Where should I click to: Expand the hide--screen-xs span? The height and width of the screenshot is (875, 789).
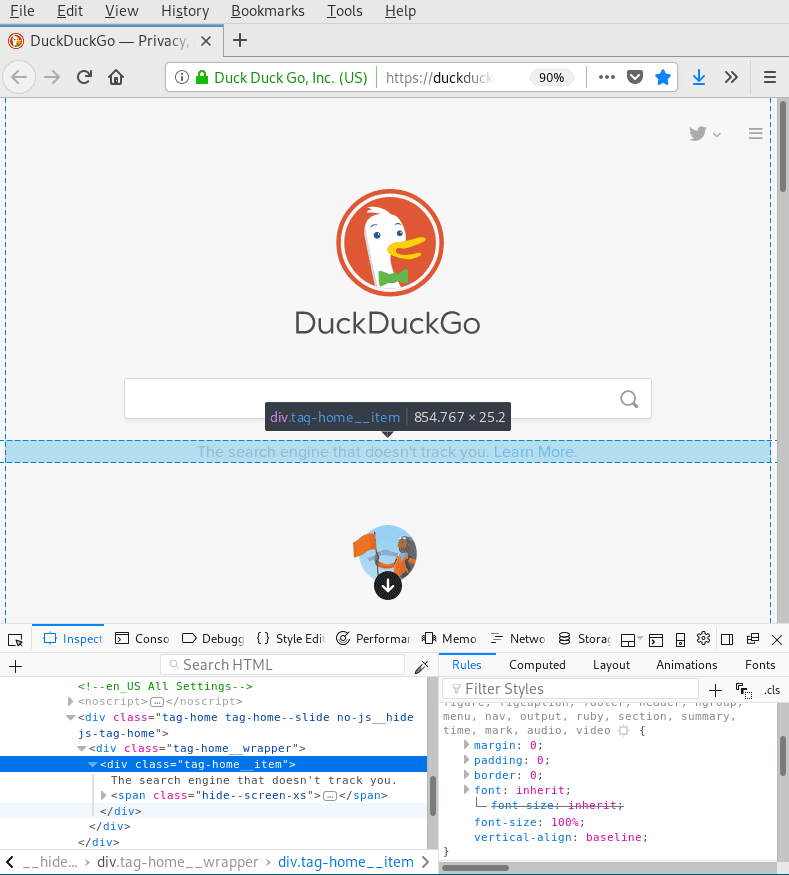pyautogui.click(x=104, y=795)
